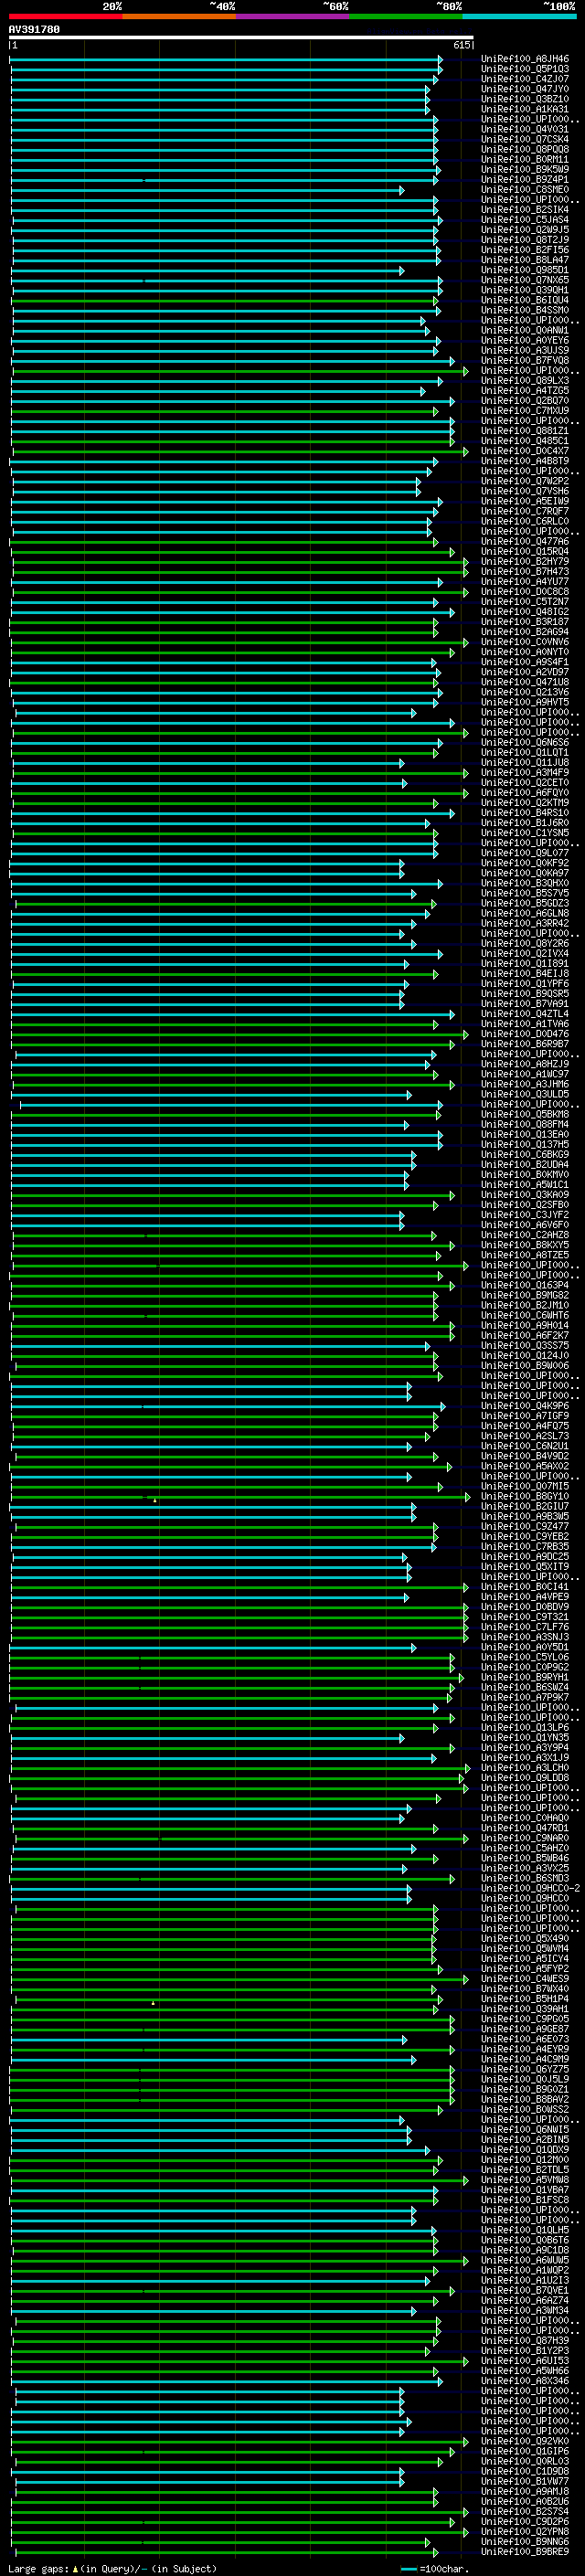585x2576 pixels.
Task: Select hit label UniRef100_Q13EA0
Action: (x=525, y=1134)
